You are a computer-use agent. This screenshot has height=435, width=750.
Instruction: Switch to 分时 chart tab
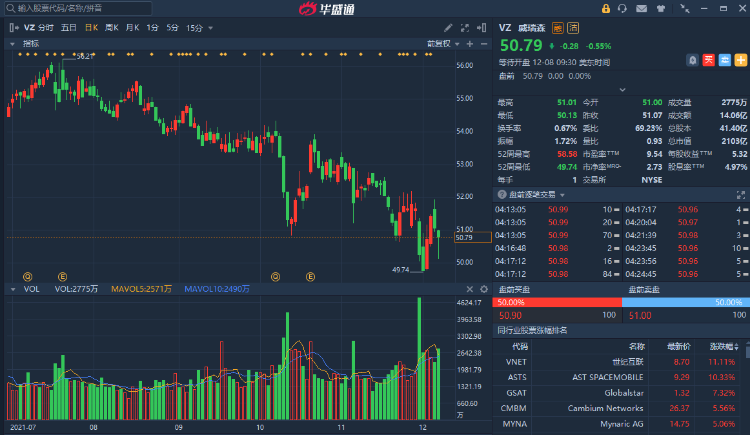(46, 28)
